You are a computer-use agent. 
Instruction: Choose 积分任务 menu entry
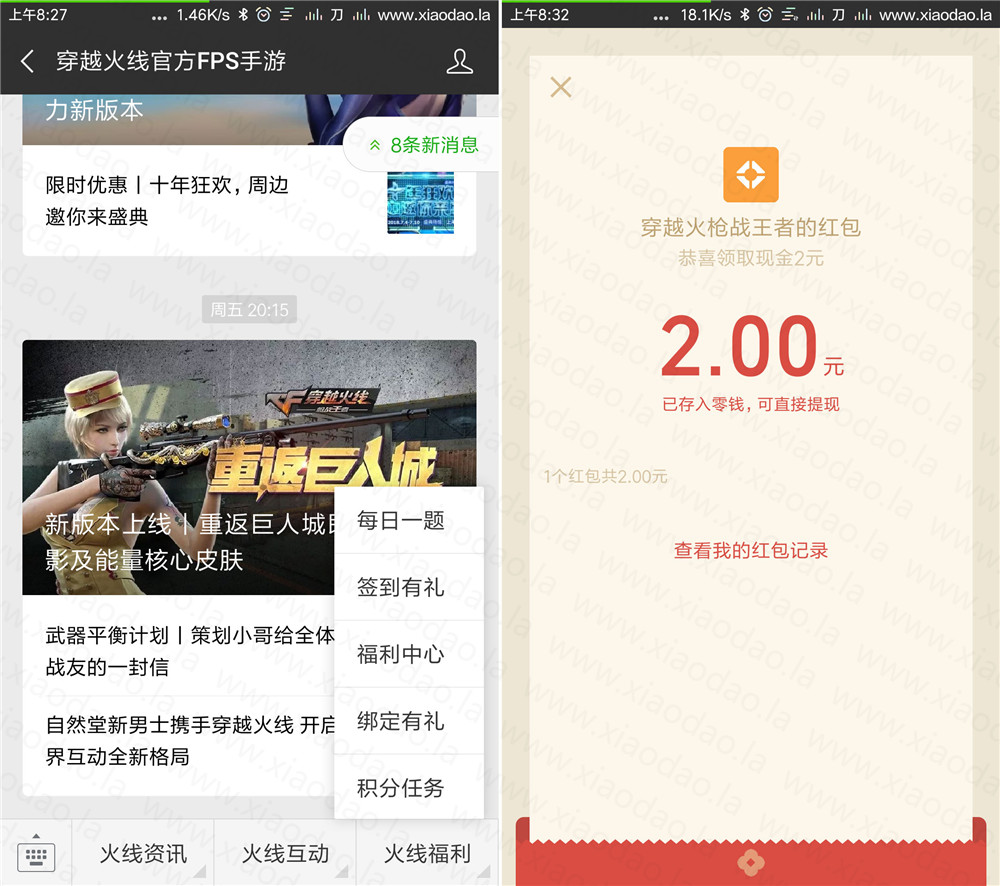[409, 787]
